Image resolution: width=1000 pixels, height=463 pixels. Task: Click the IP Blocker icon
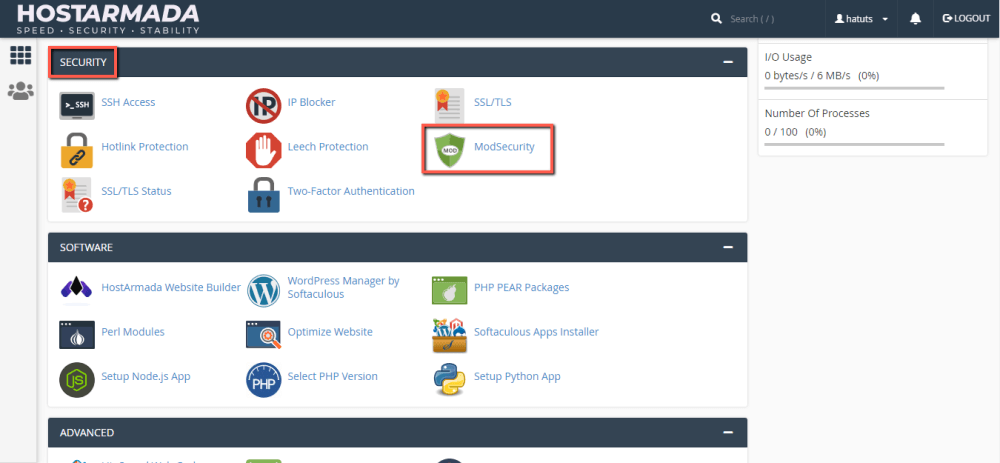[263, 106]
